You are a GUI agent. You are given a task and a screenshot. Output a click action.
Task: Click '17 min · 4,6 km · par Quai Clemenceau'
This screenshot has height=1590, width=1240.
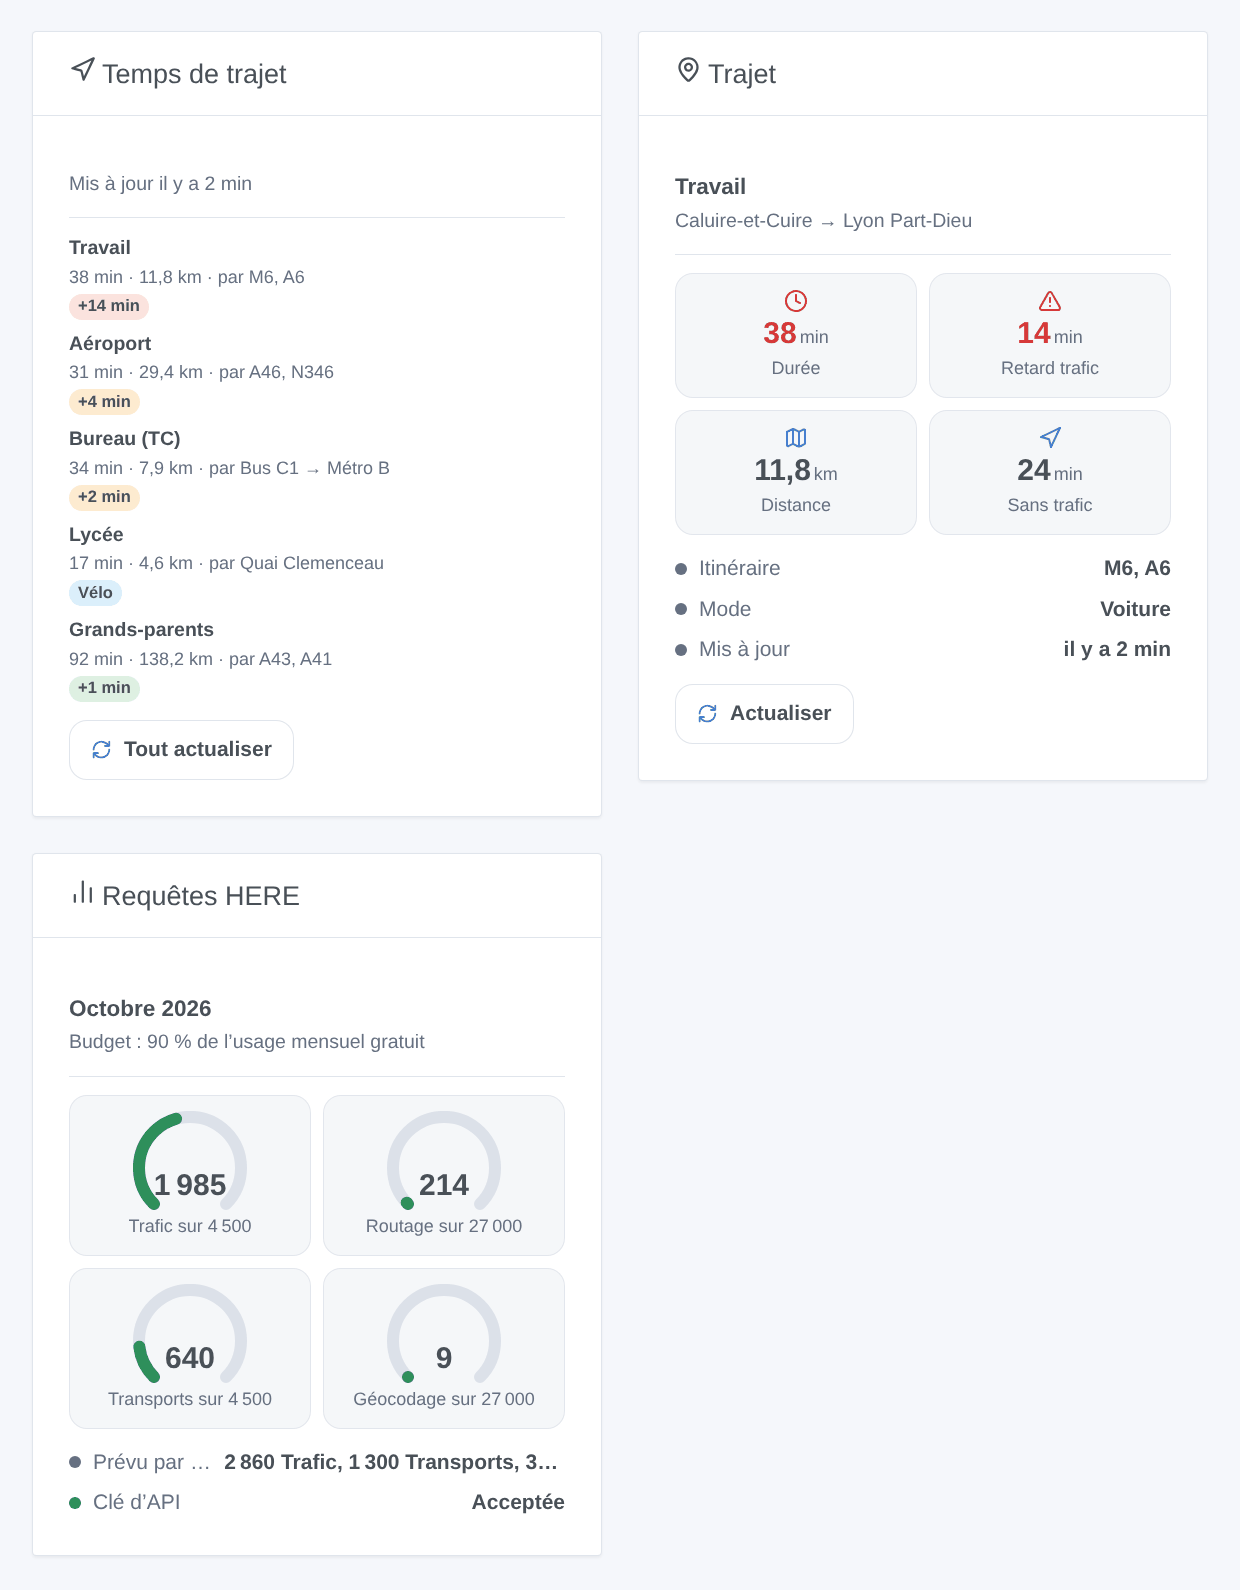(226, 563)
